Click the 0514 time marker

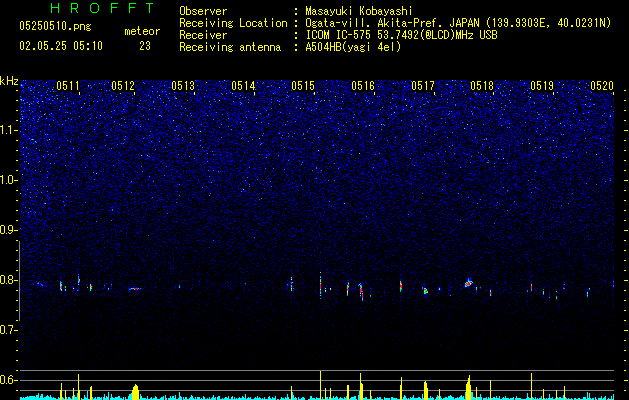(x=243, y=86)
